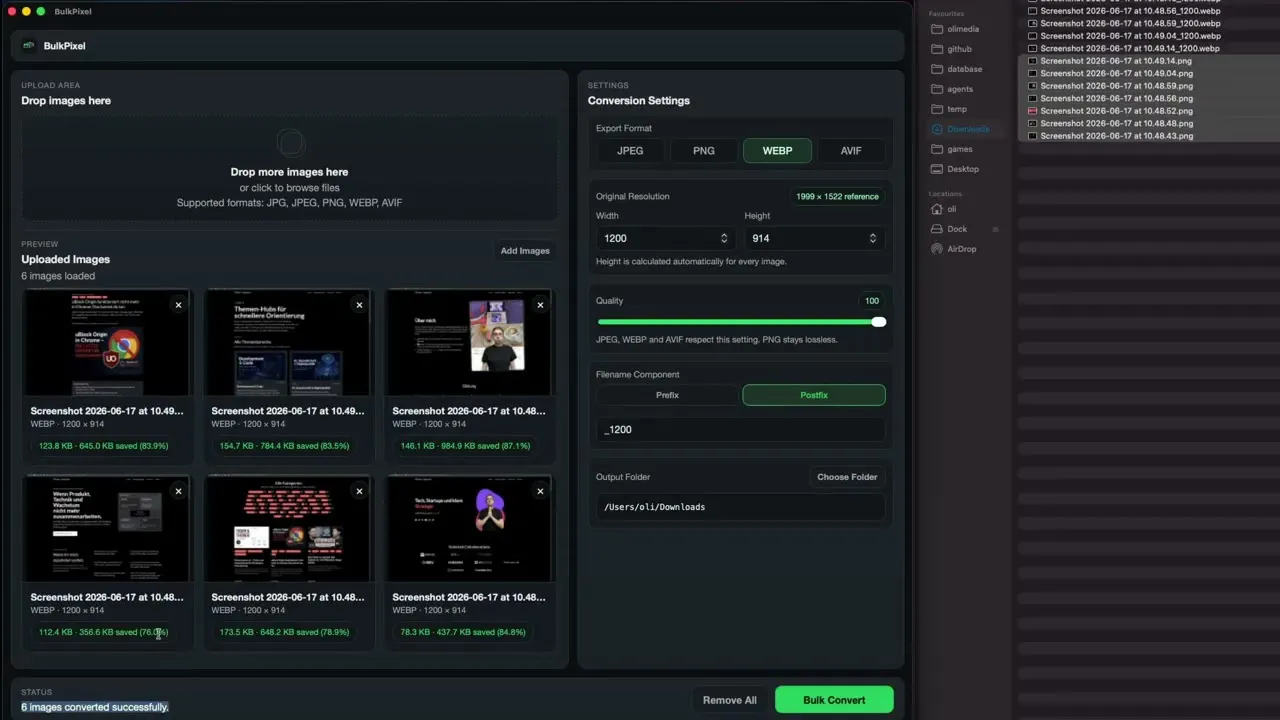Click the Width stepper arrows
1280x720 pixels.
(724, 238)
